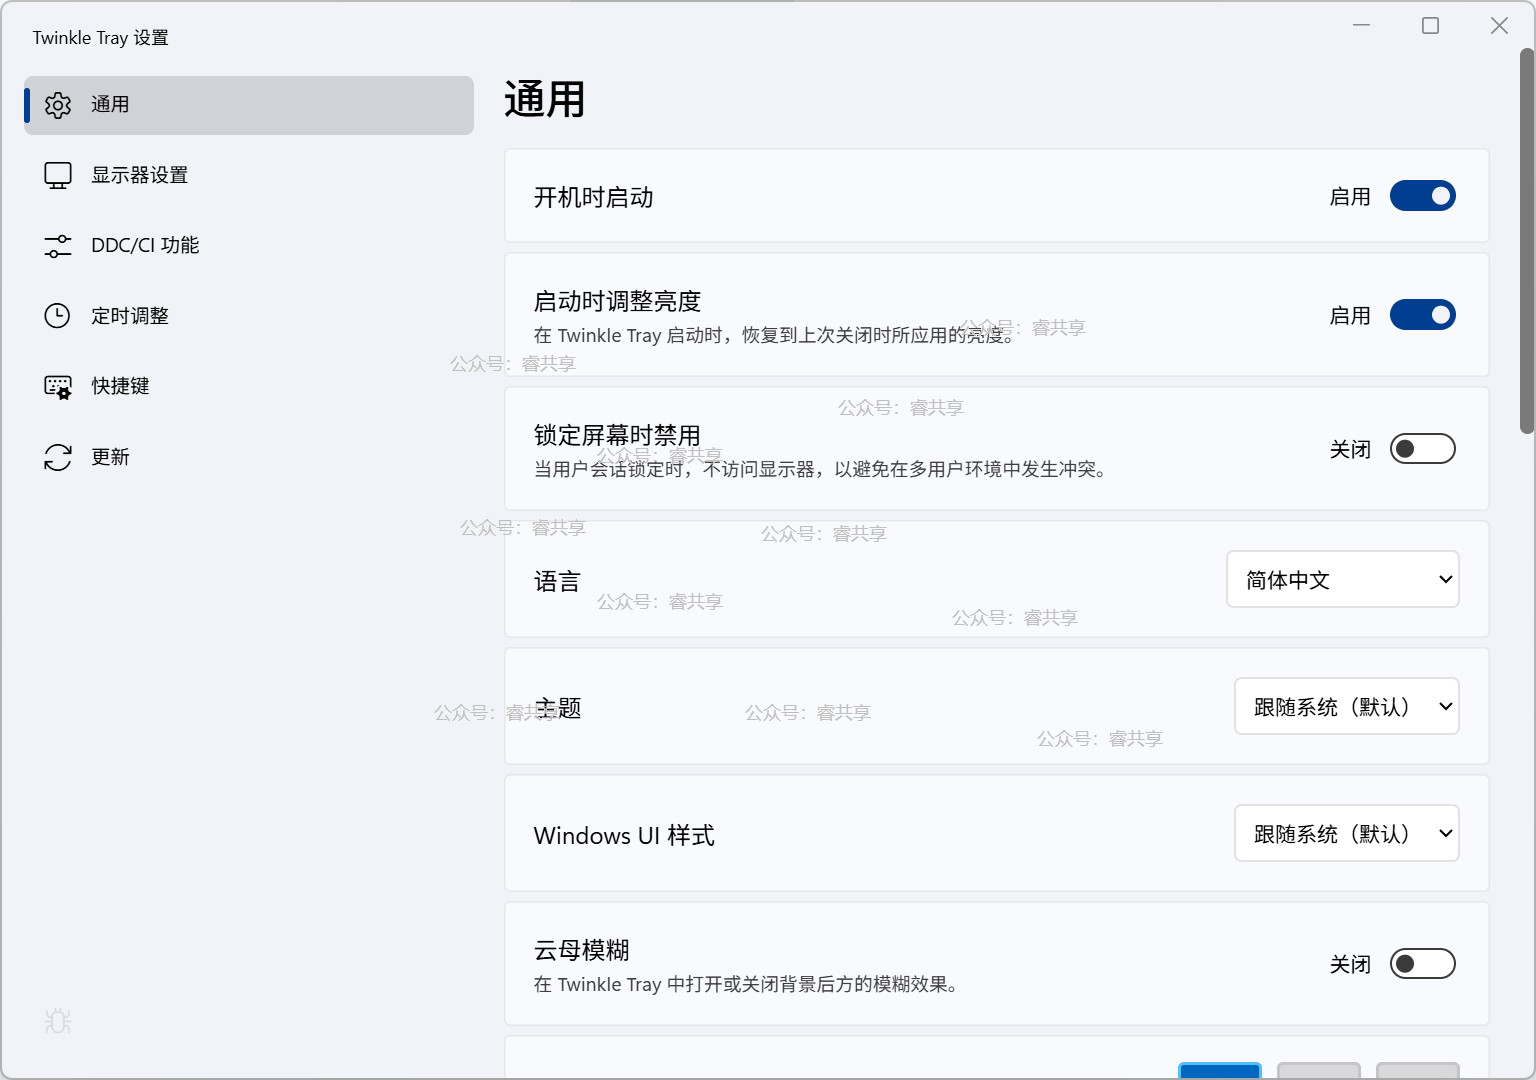
Task: Switch to the 显示器设置 section
Action: click(140, 176)
